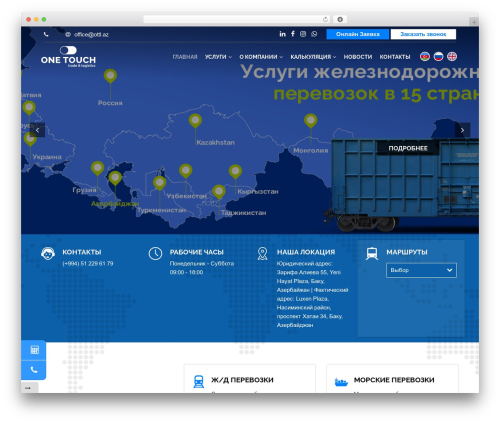Select the Kazakhstan map pin

(x=195, y=121)
